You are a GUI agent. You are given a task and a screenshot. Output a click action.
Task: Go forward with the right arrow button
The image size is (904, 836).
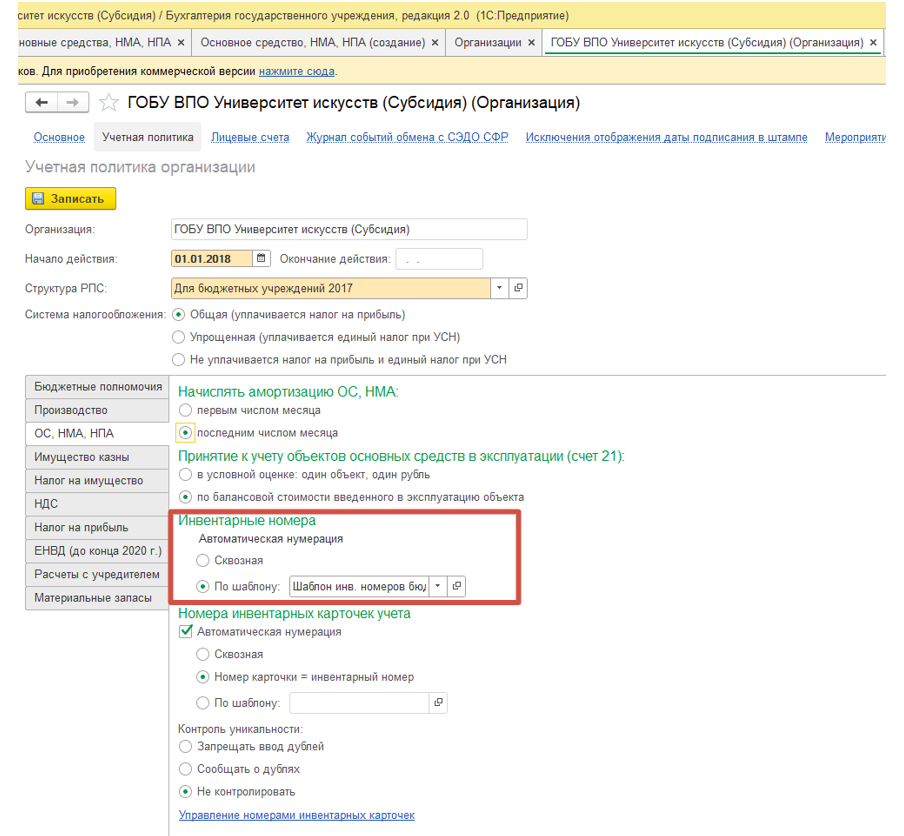coord(73,103)
